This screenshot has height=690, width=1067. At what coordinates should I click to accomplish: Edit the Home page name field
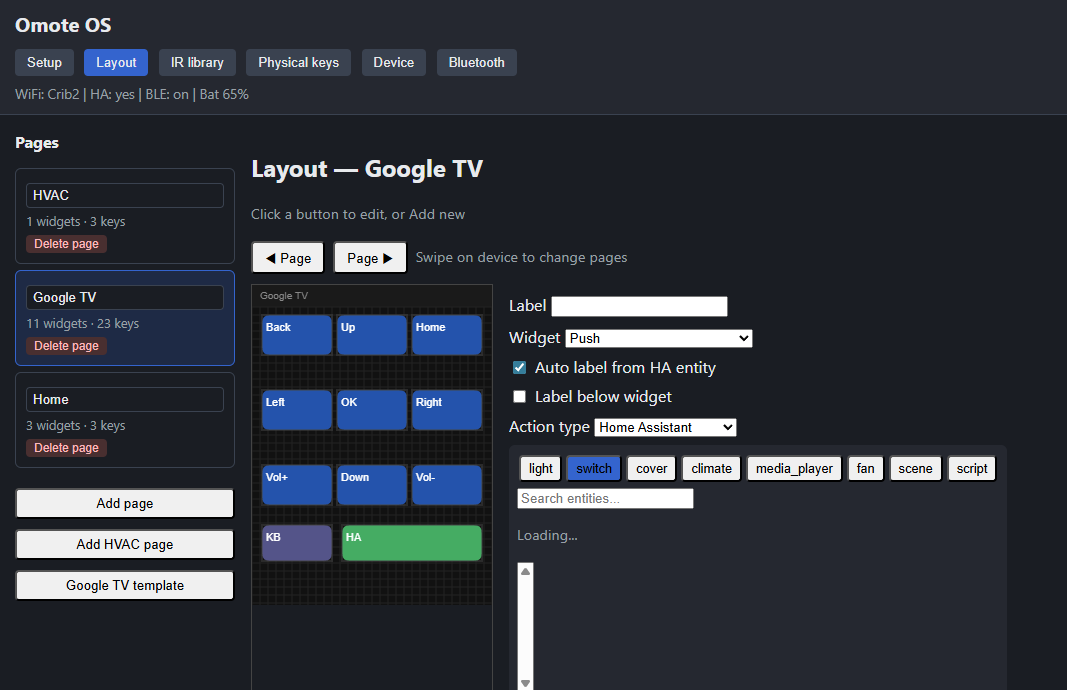point(125,399)
